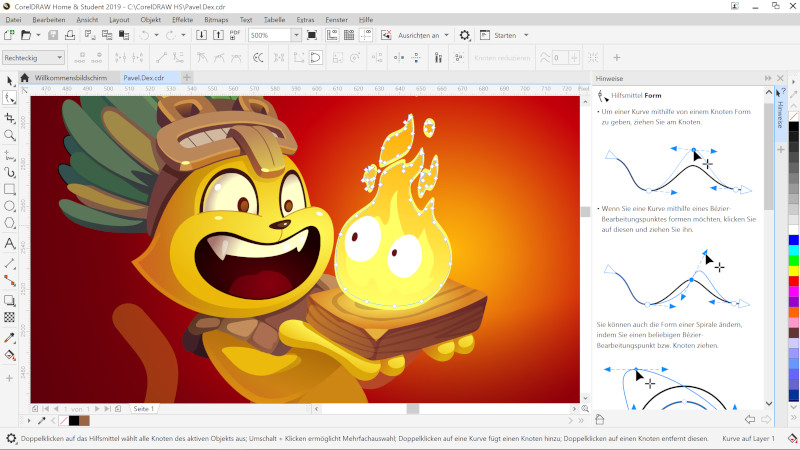Select the Interactive Fill bucket tool
The height and width of the screenshot is (450, 800).
[x=10, y=355]
